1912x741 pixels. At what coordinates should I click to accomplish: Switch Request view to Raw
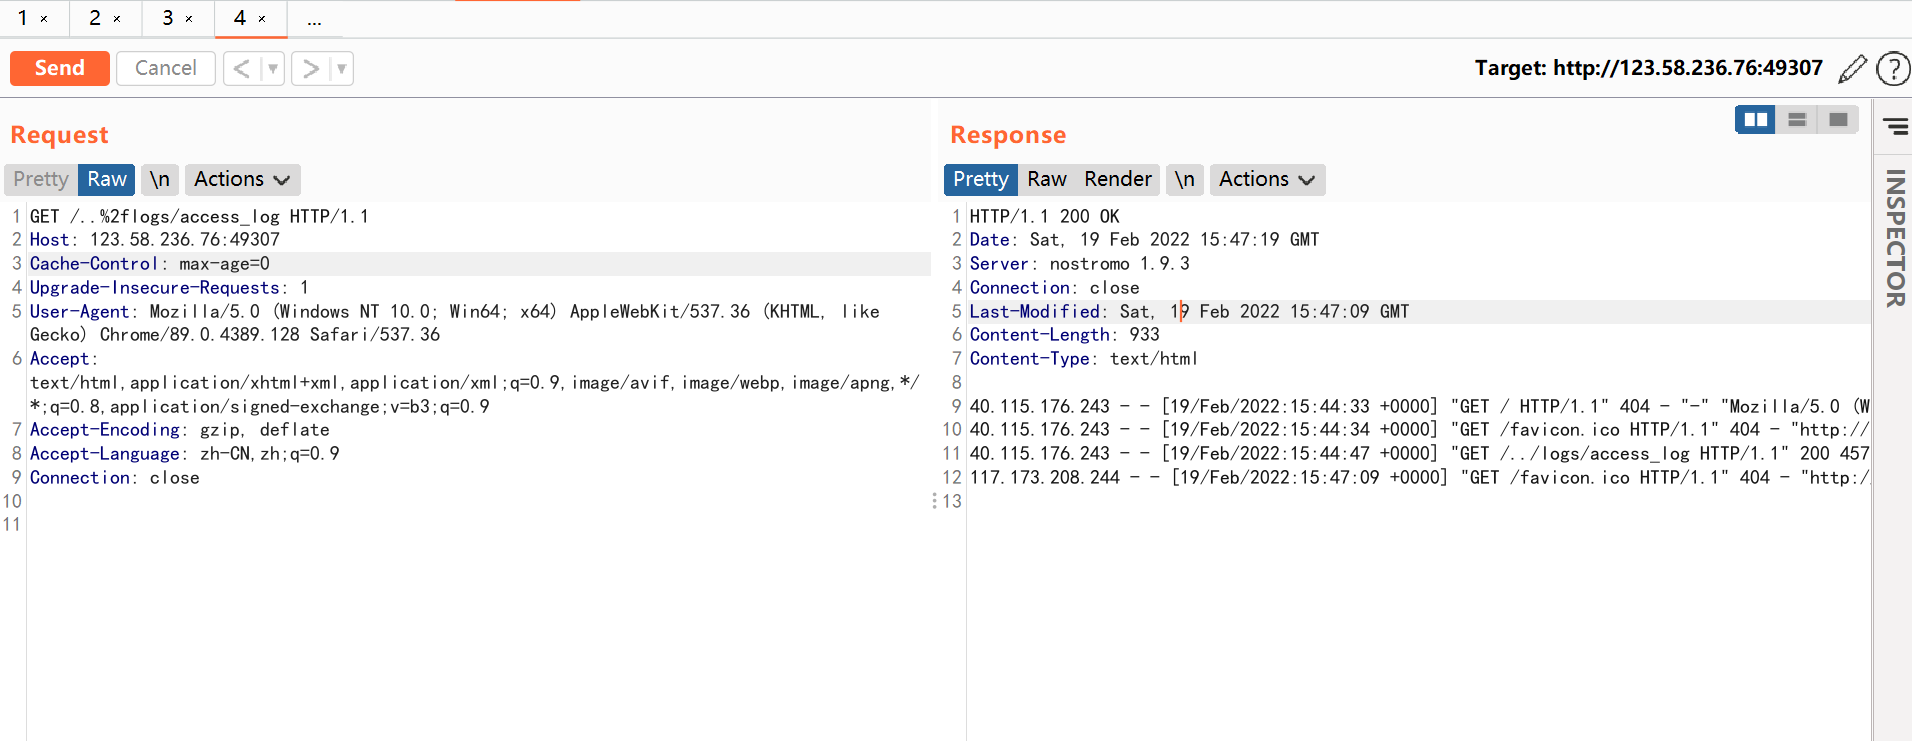[x=106, y=179]
